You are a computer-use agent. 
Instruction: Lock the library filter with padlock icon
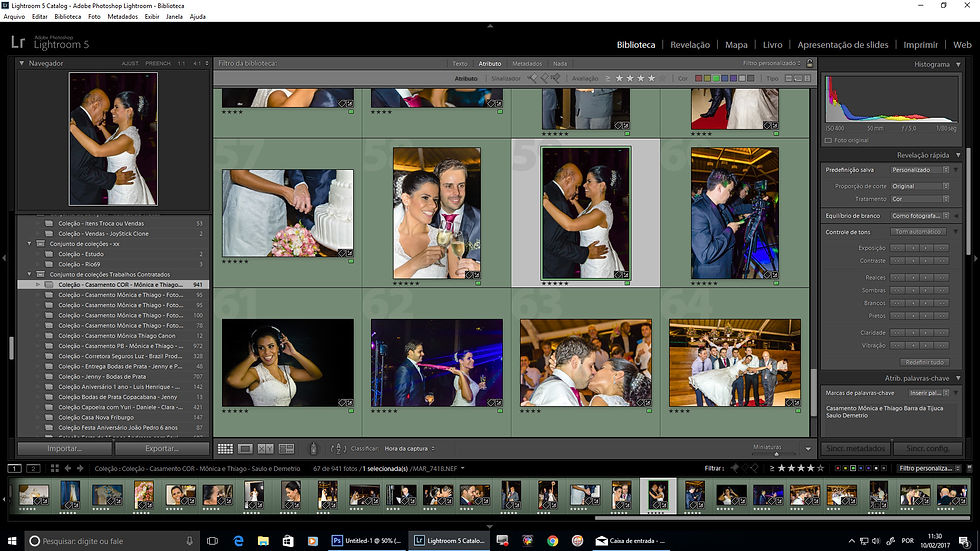pos(809,63)
